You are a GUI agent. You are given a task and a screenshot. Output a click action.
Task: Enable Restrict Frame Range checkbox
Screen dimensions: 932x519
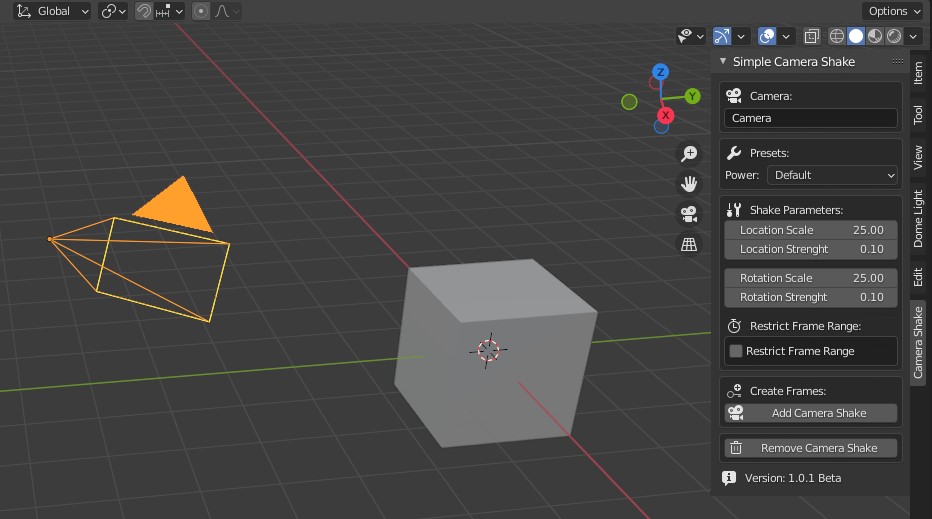[x=736, y=351]
